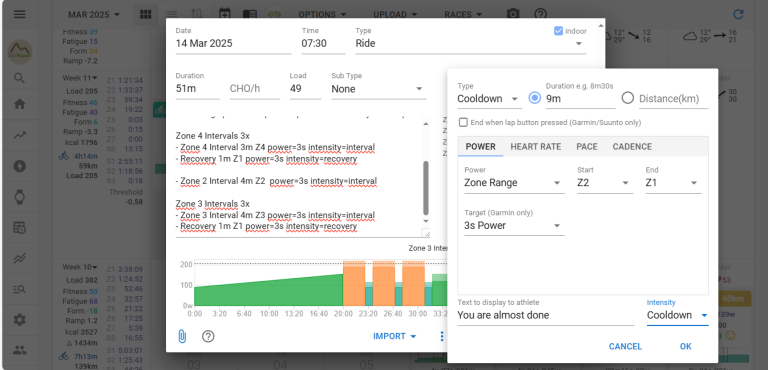The image size is (768, 370).
Task: Select the Distance(km) radio button
Action: tap(627, 98)
